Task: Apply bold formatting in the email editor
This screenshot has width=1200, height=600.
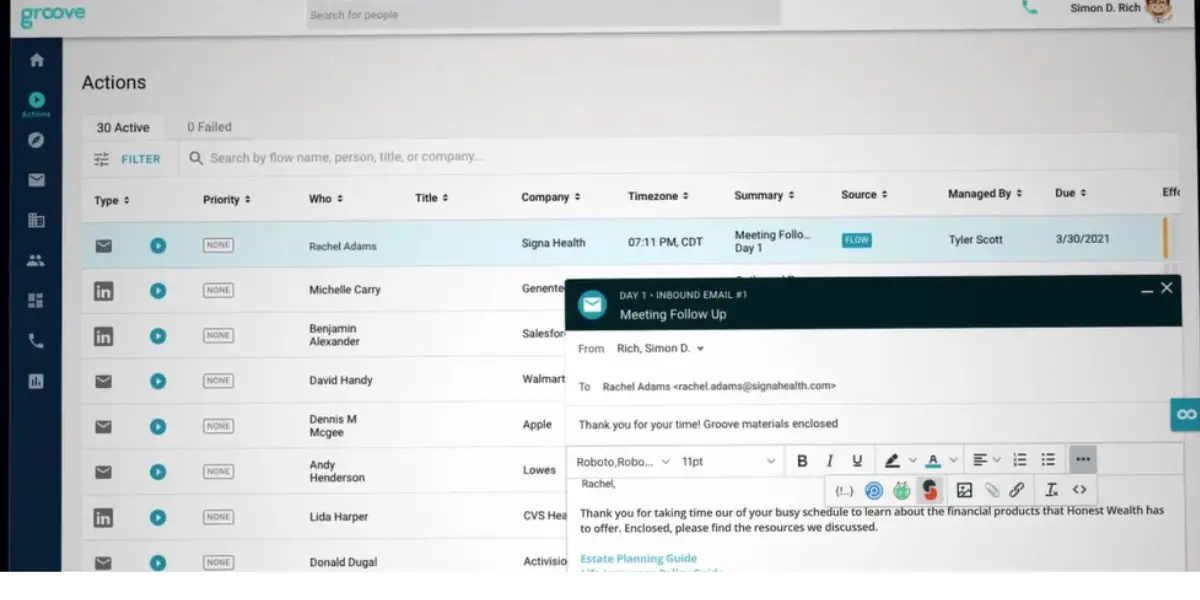Action: pos(802,461)
